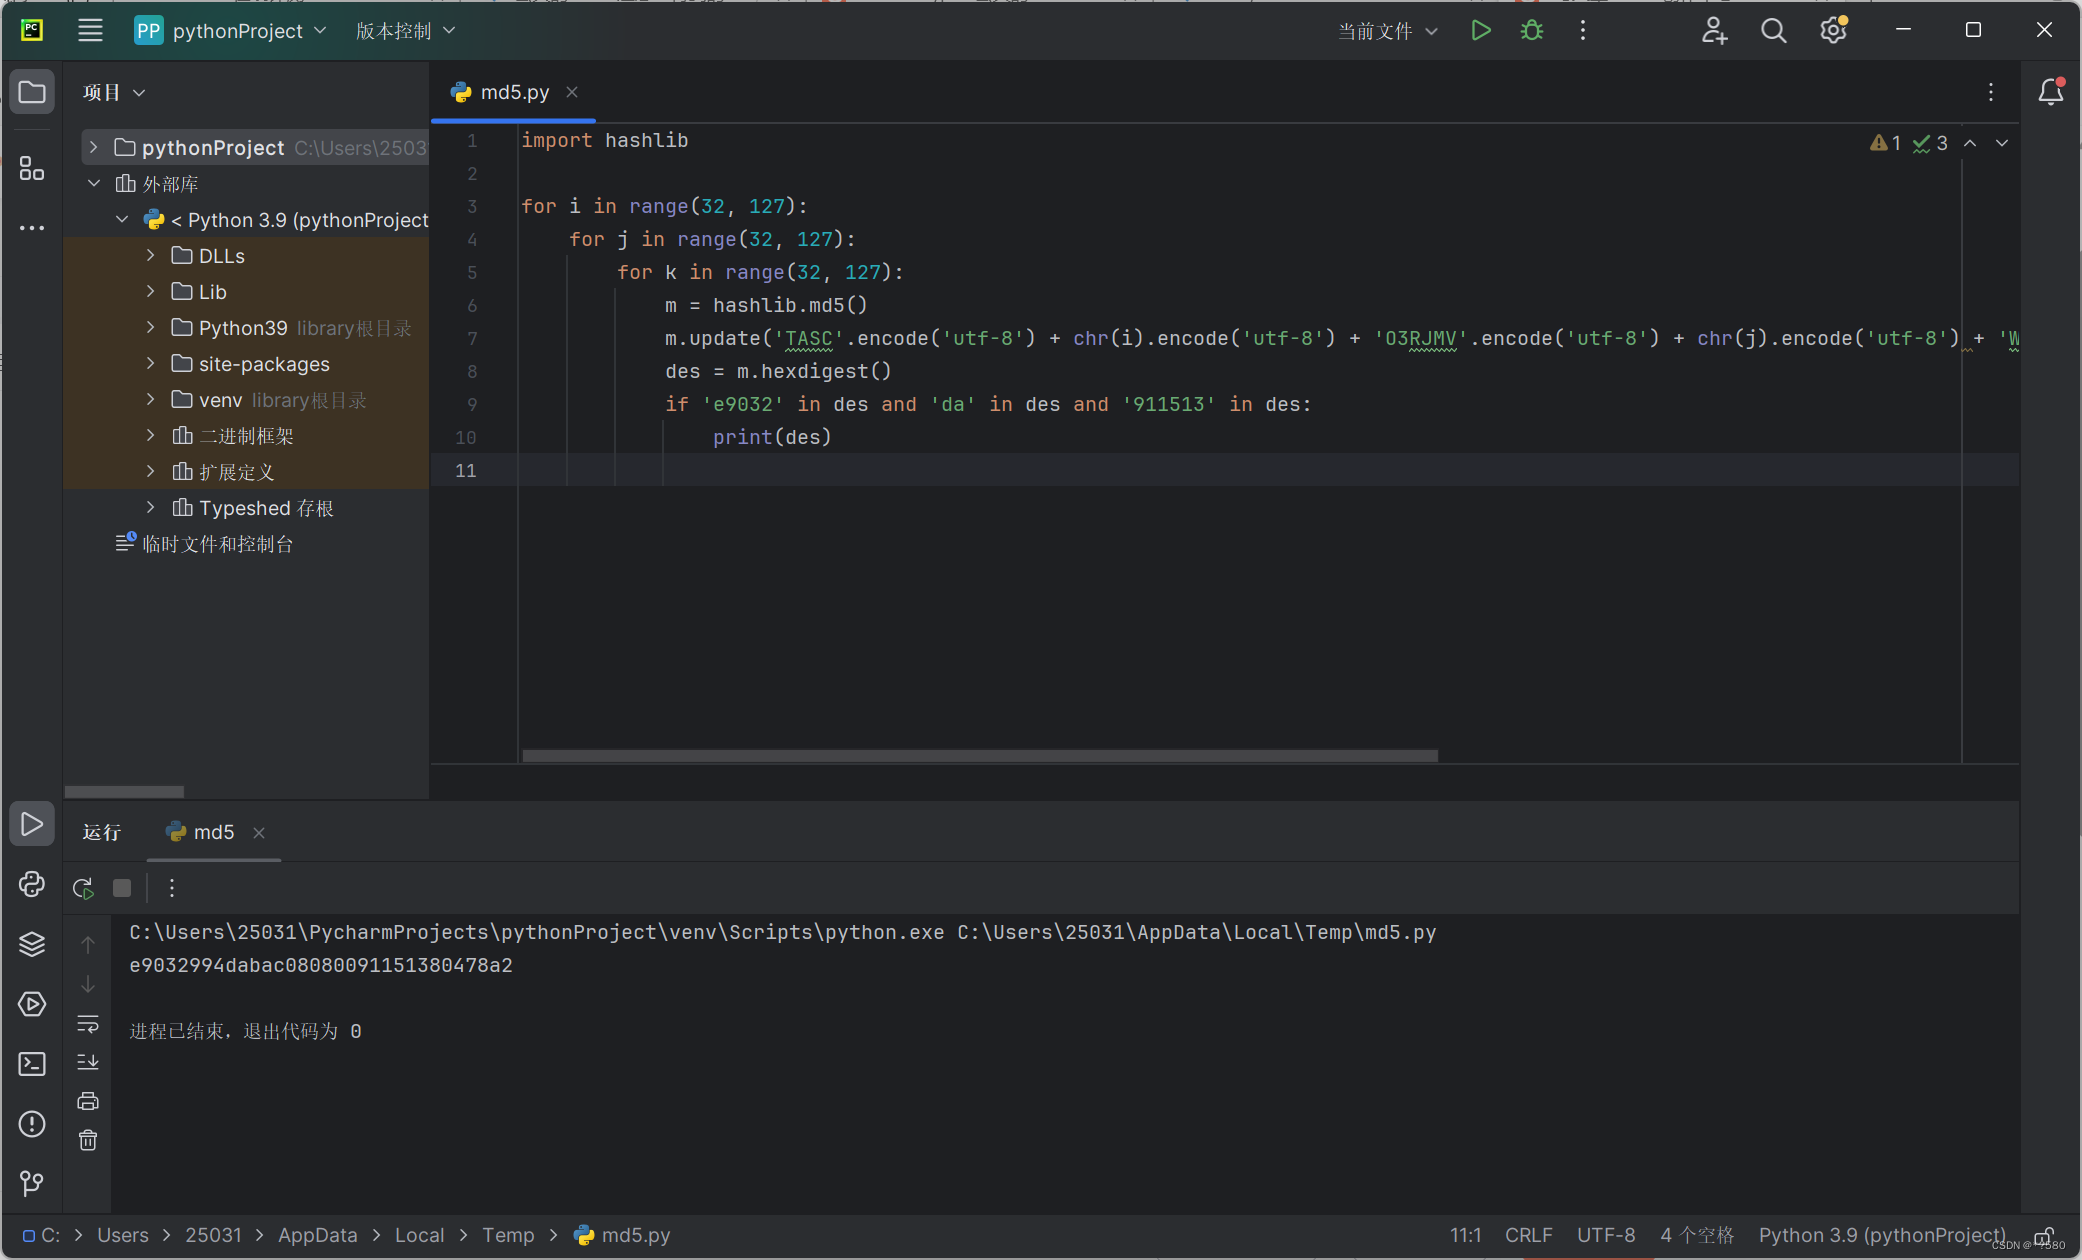Screen dimensions: 2082x1260
Task: Rerun md5 in the run toolbar
Action: [x=84, y=888]
